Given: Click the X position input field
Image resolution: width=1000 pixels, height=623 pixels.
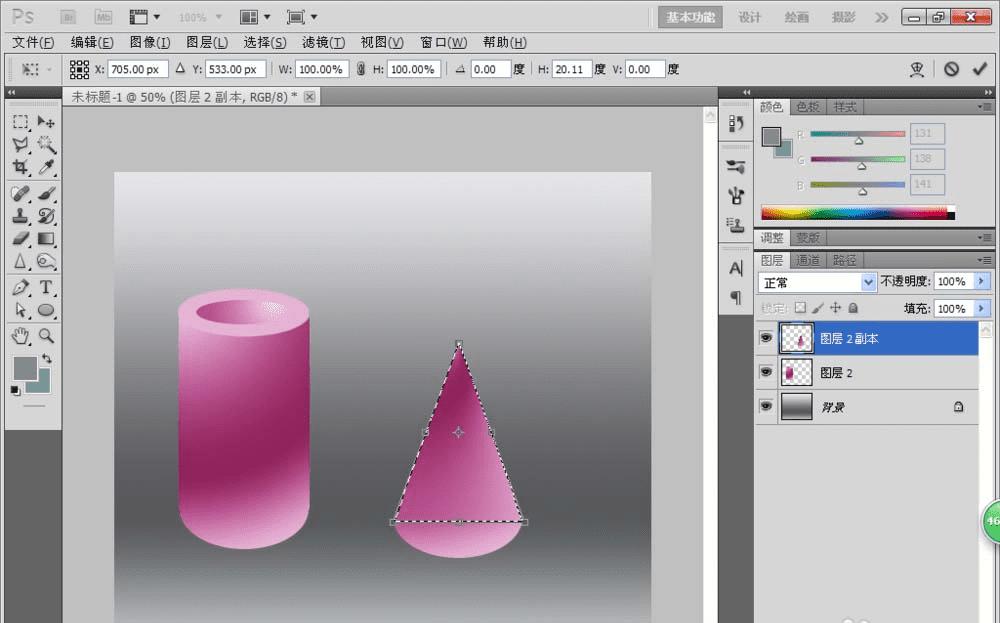Looking at the screenshot, I should click(x=137, y=69).
